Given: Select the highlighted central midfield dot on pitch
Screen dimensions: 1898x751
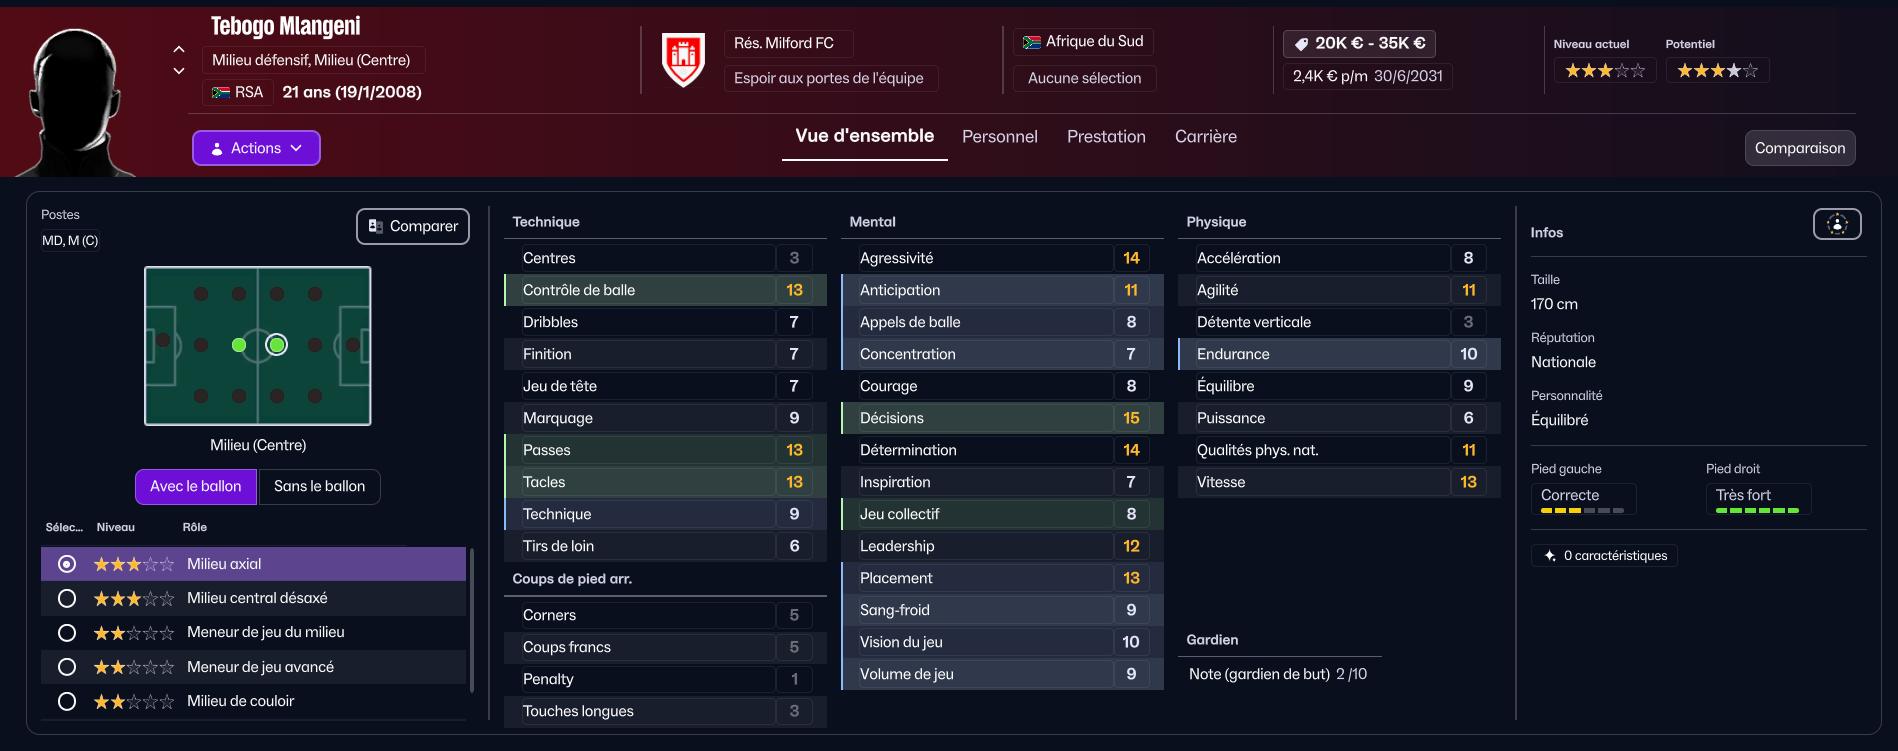Looking at the screenshot, I should pos(277,345).
